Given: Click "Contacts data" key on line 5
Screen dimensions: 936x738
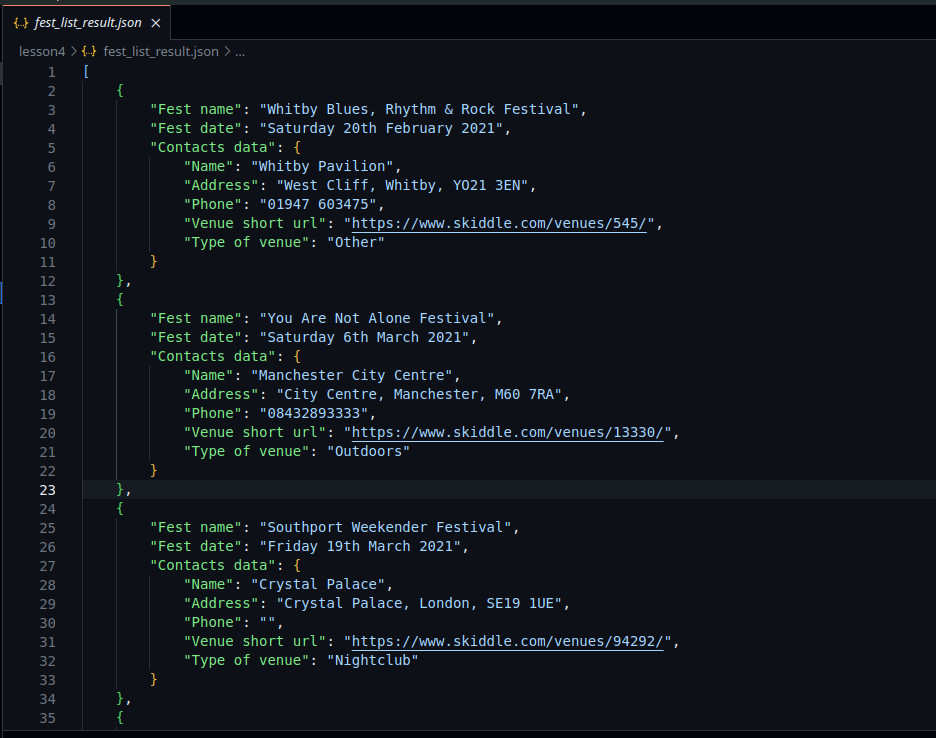Looking at the screenshot, I should 213,147.
